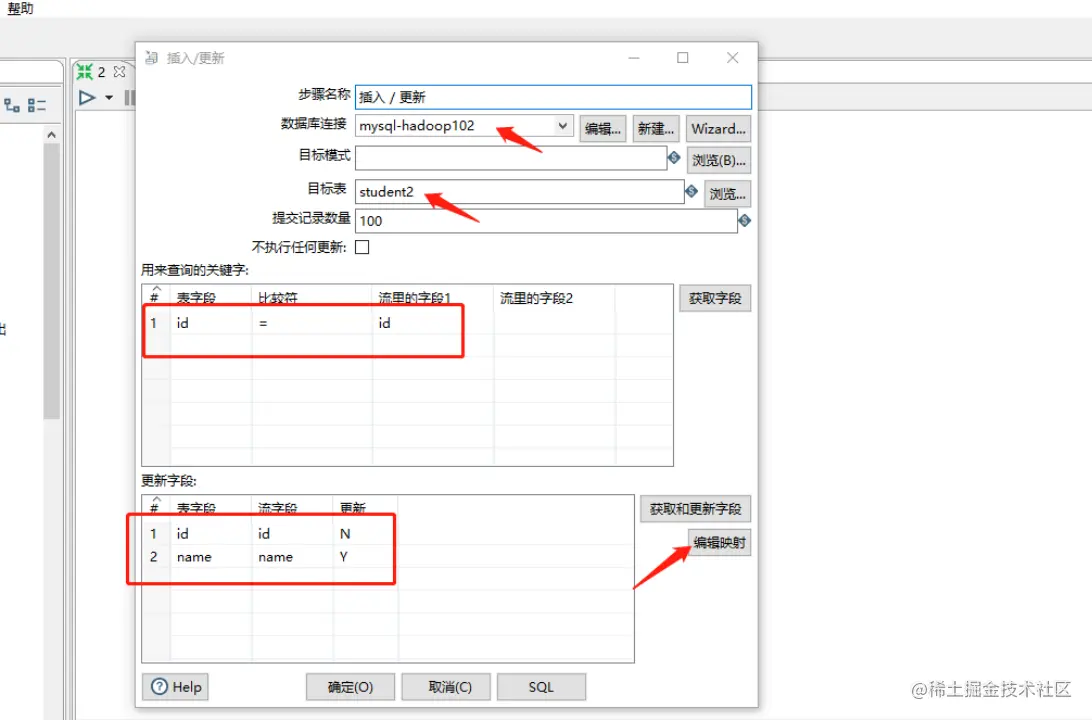Open the run options dropdown arrow
Screen dimensions: 1092x720
pos(109,98)
